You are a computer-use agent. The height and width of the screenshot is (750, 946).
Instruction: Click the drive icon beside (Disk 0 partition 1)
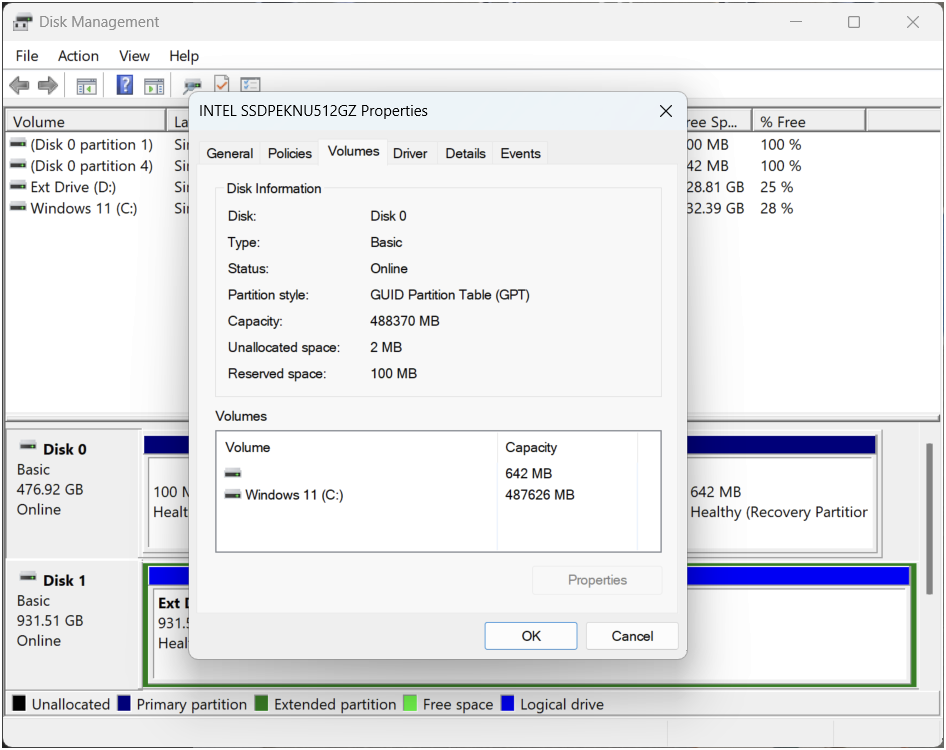coord(18,144)
